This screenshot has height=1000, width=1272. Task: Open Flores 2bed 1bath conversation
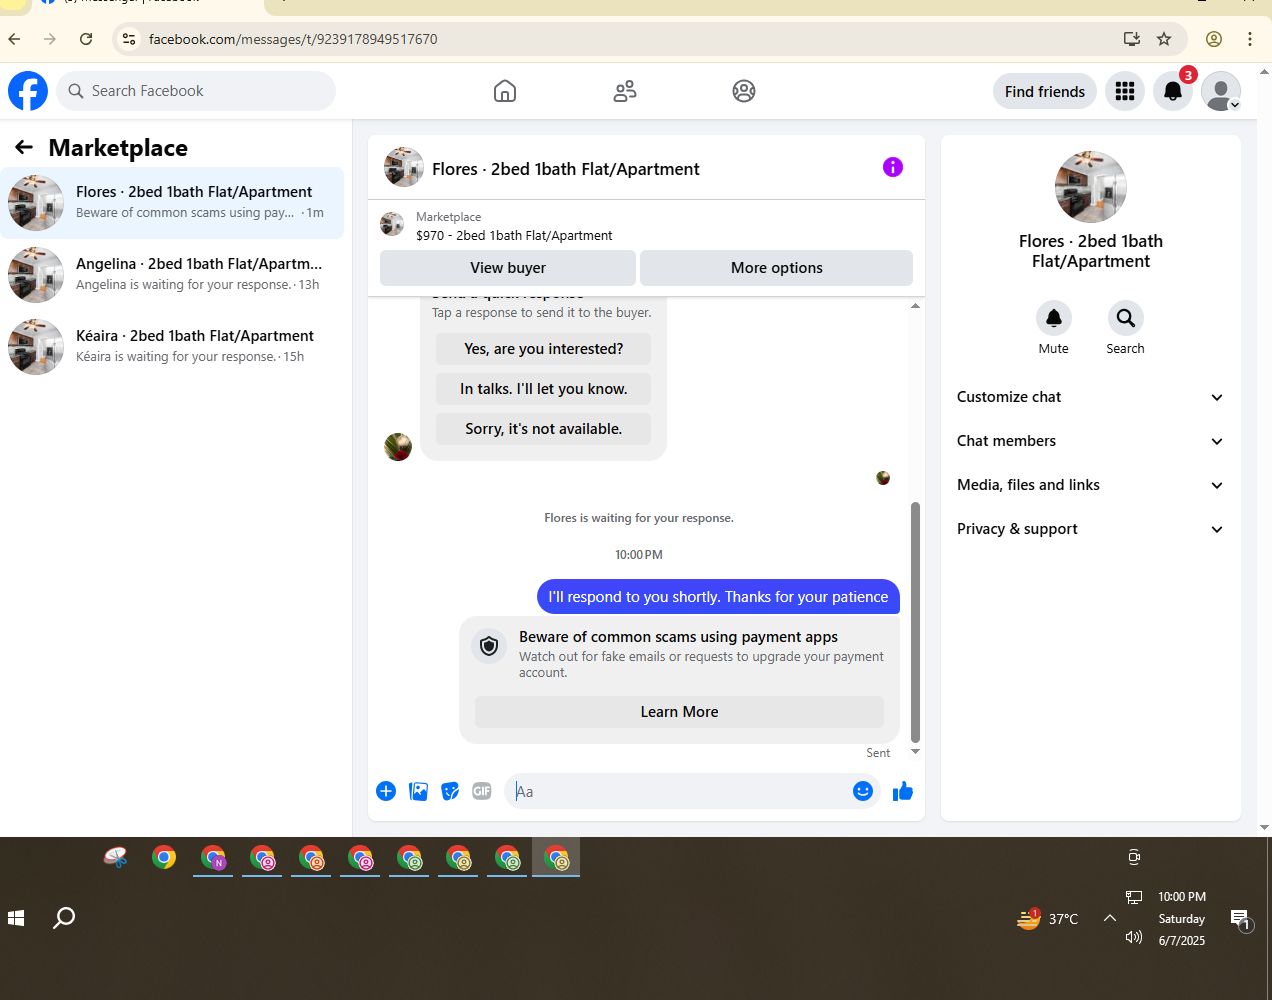coord(172,203)
